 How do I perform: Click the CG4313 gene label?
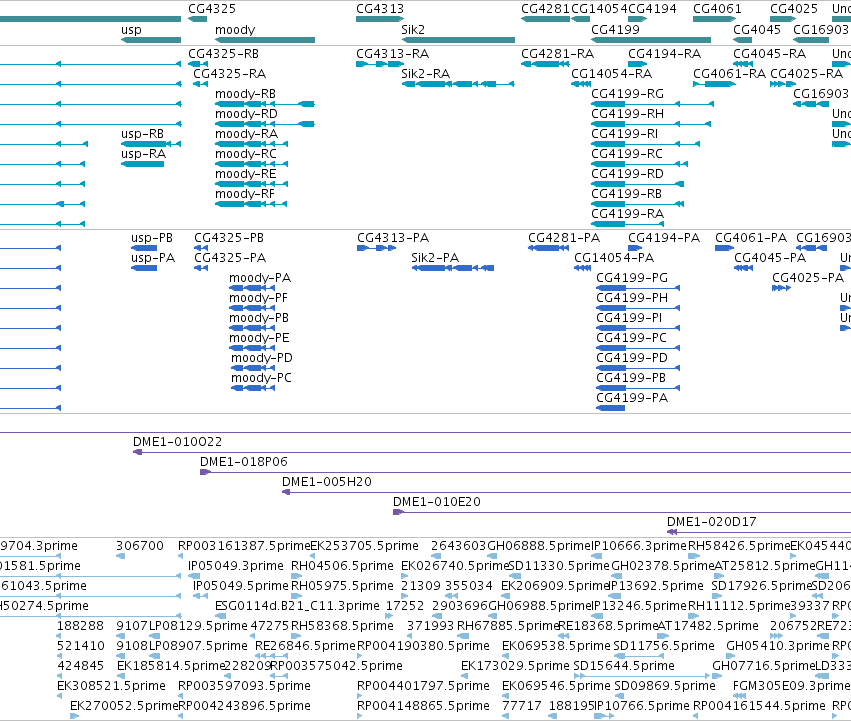click(380, 9)
